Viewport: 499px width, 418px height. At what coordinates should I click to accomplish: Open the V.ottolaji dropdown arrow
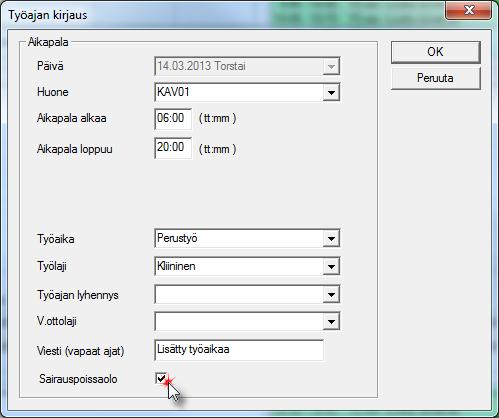331,322
